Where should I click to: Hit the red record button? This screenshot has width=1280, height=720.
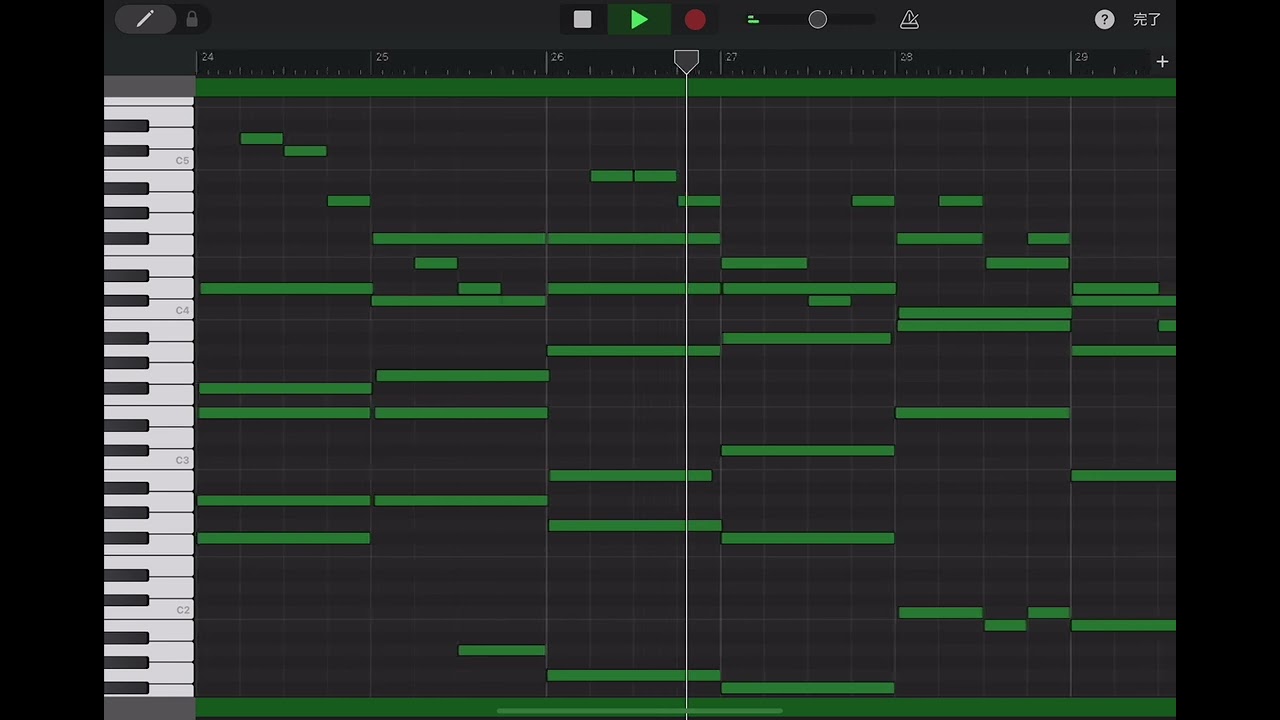pyautogui.click(x=695, y=19)
